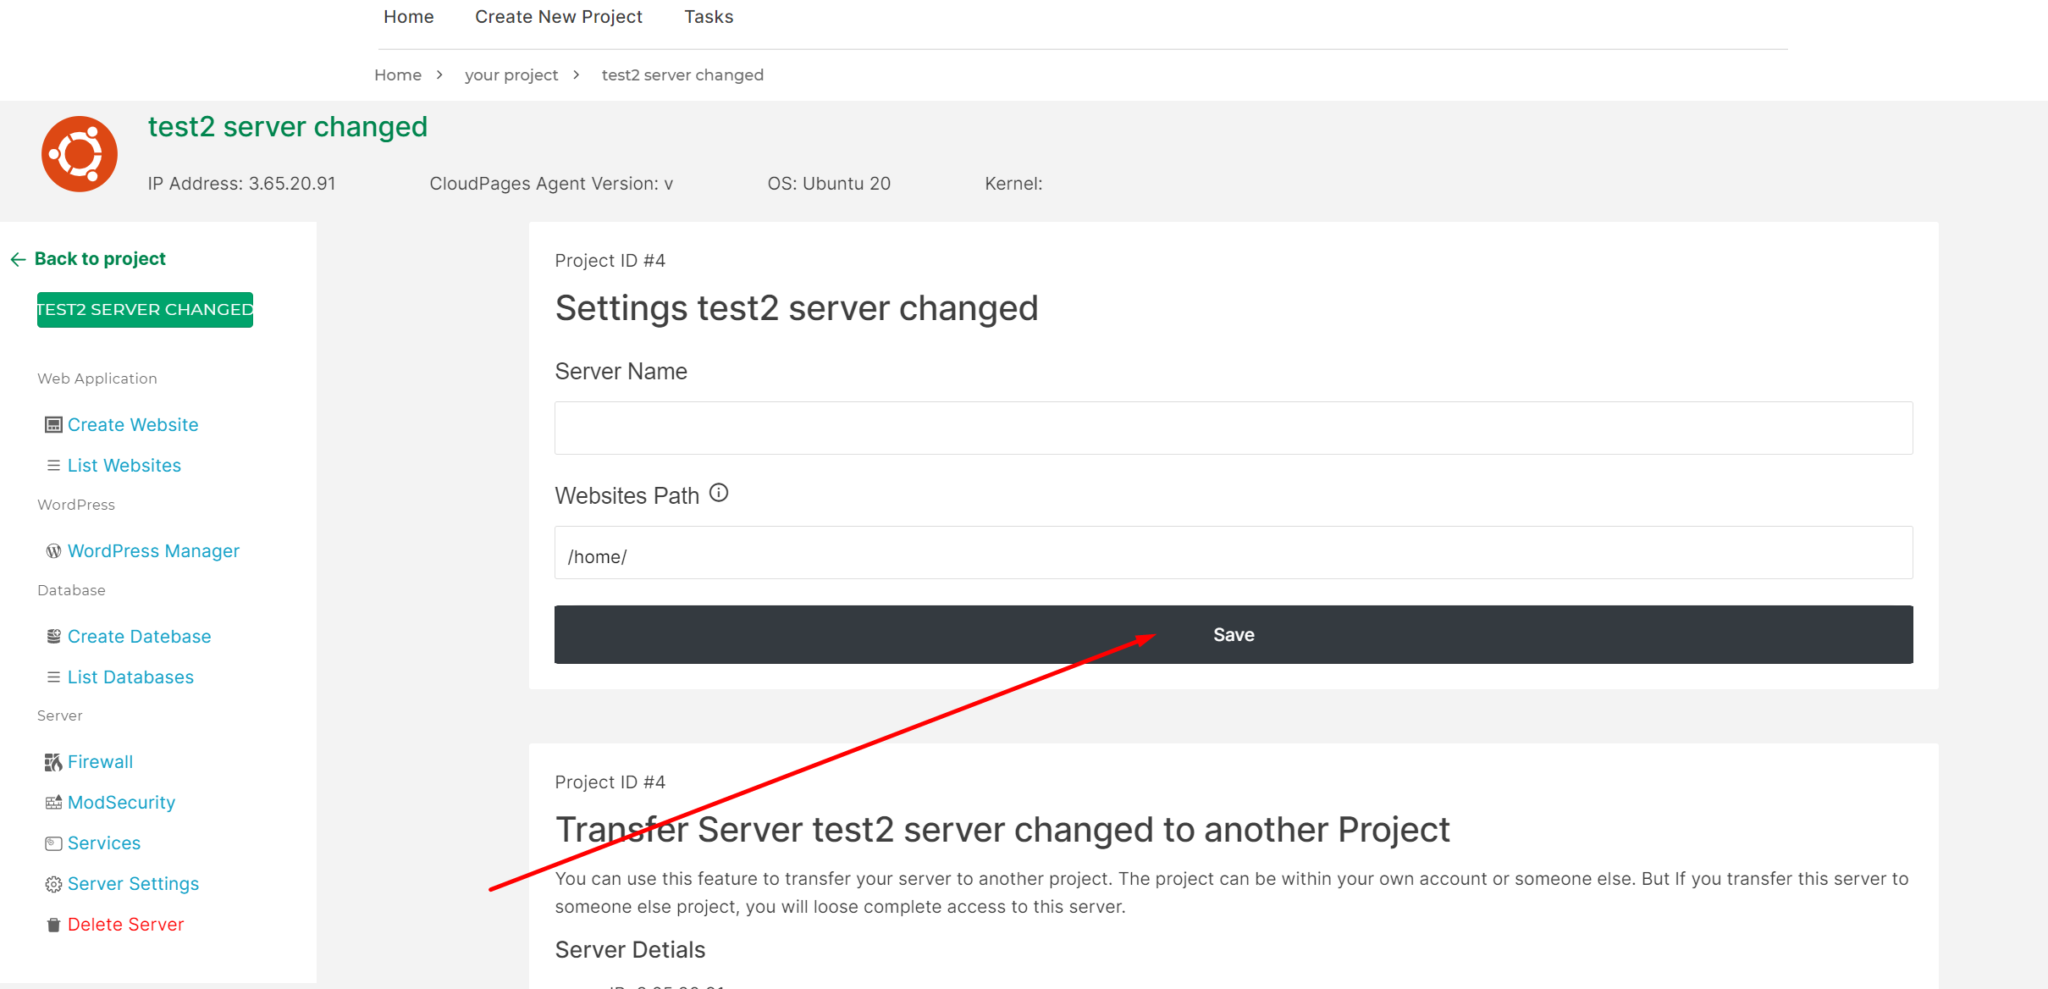The image size is (2048, 989).
Task: Open the Tasks page from the menu
Action: (x=708, y=16)
